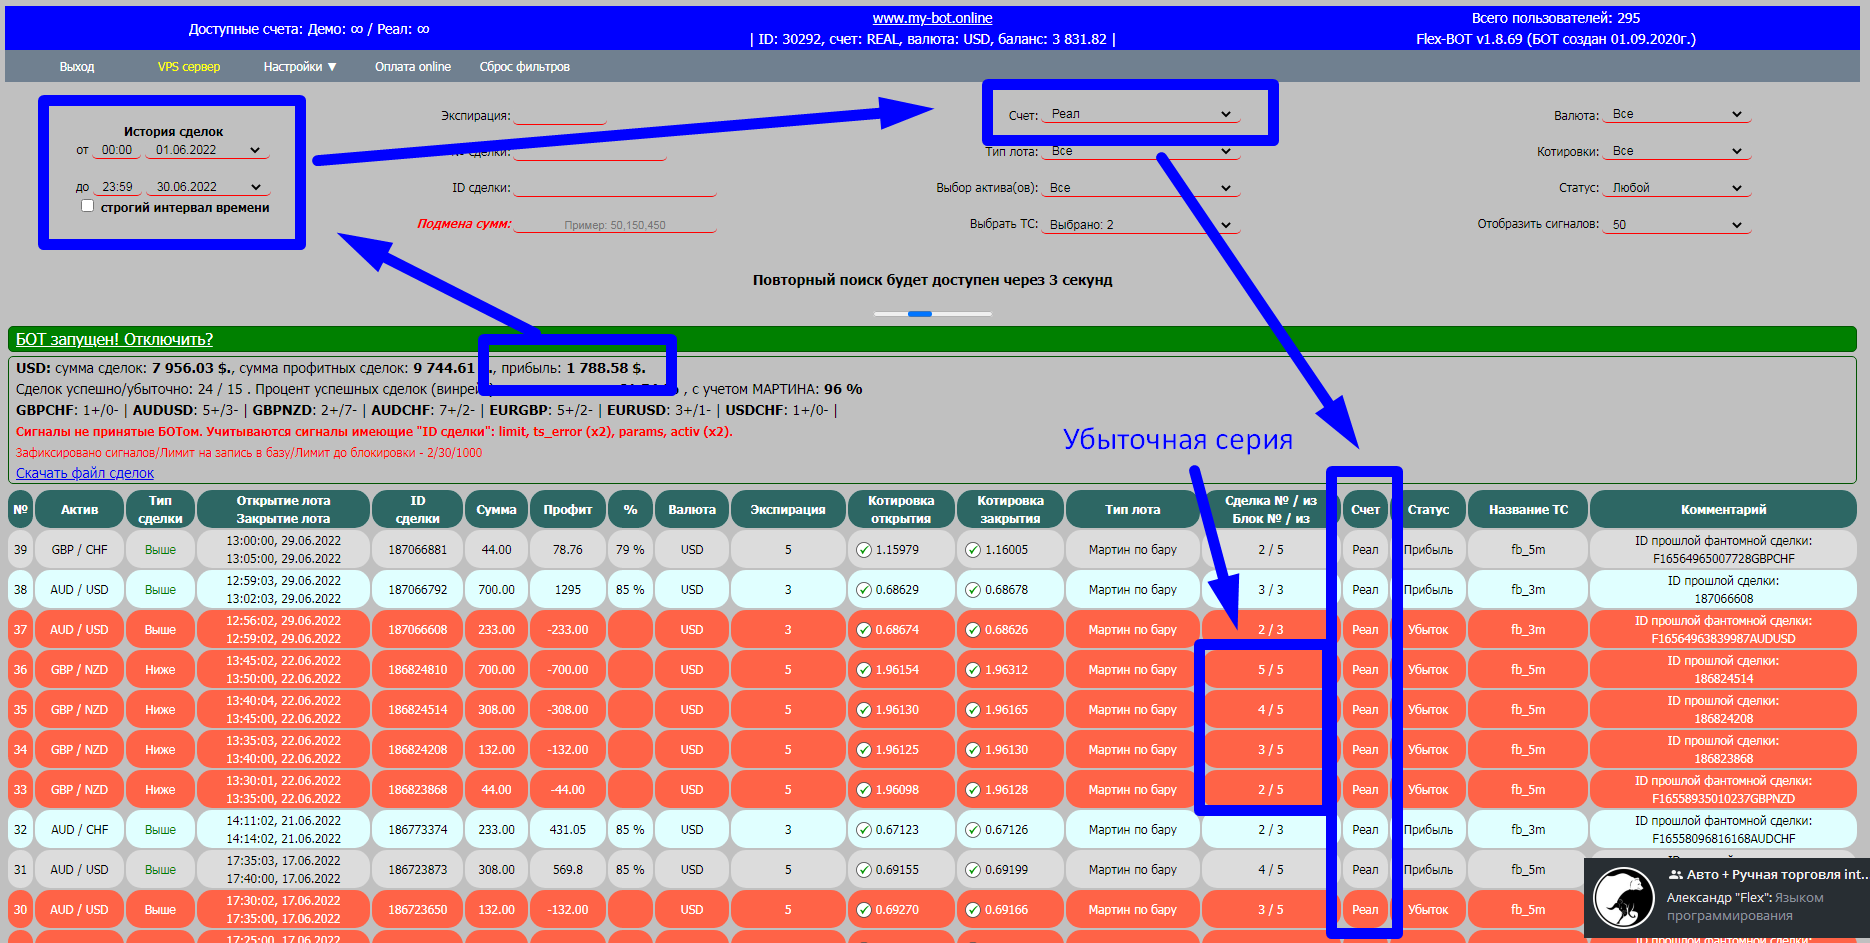Select profit cell -700.00
Viewport: 1870px width, 943px height.
click(568, 669)
